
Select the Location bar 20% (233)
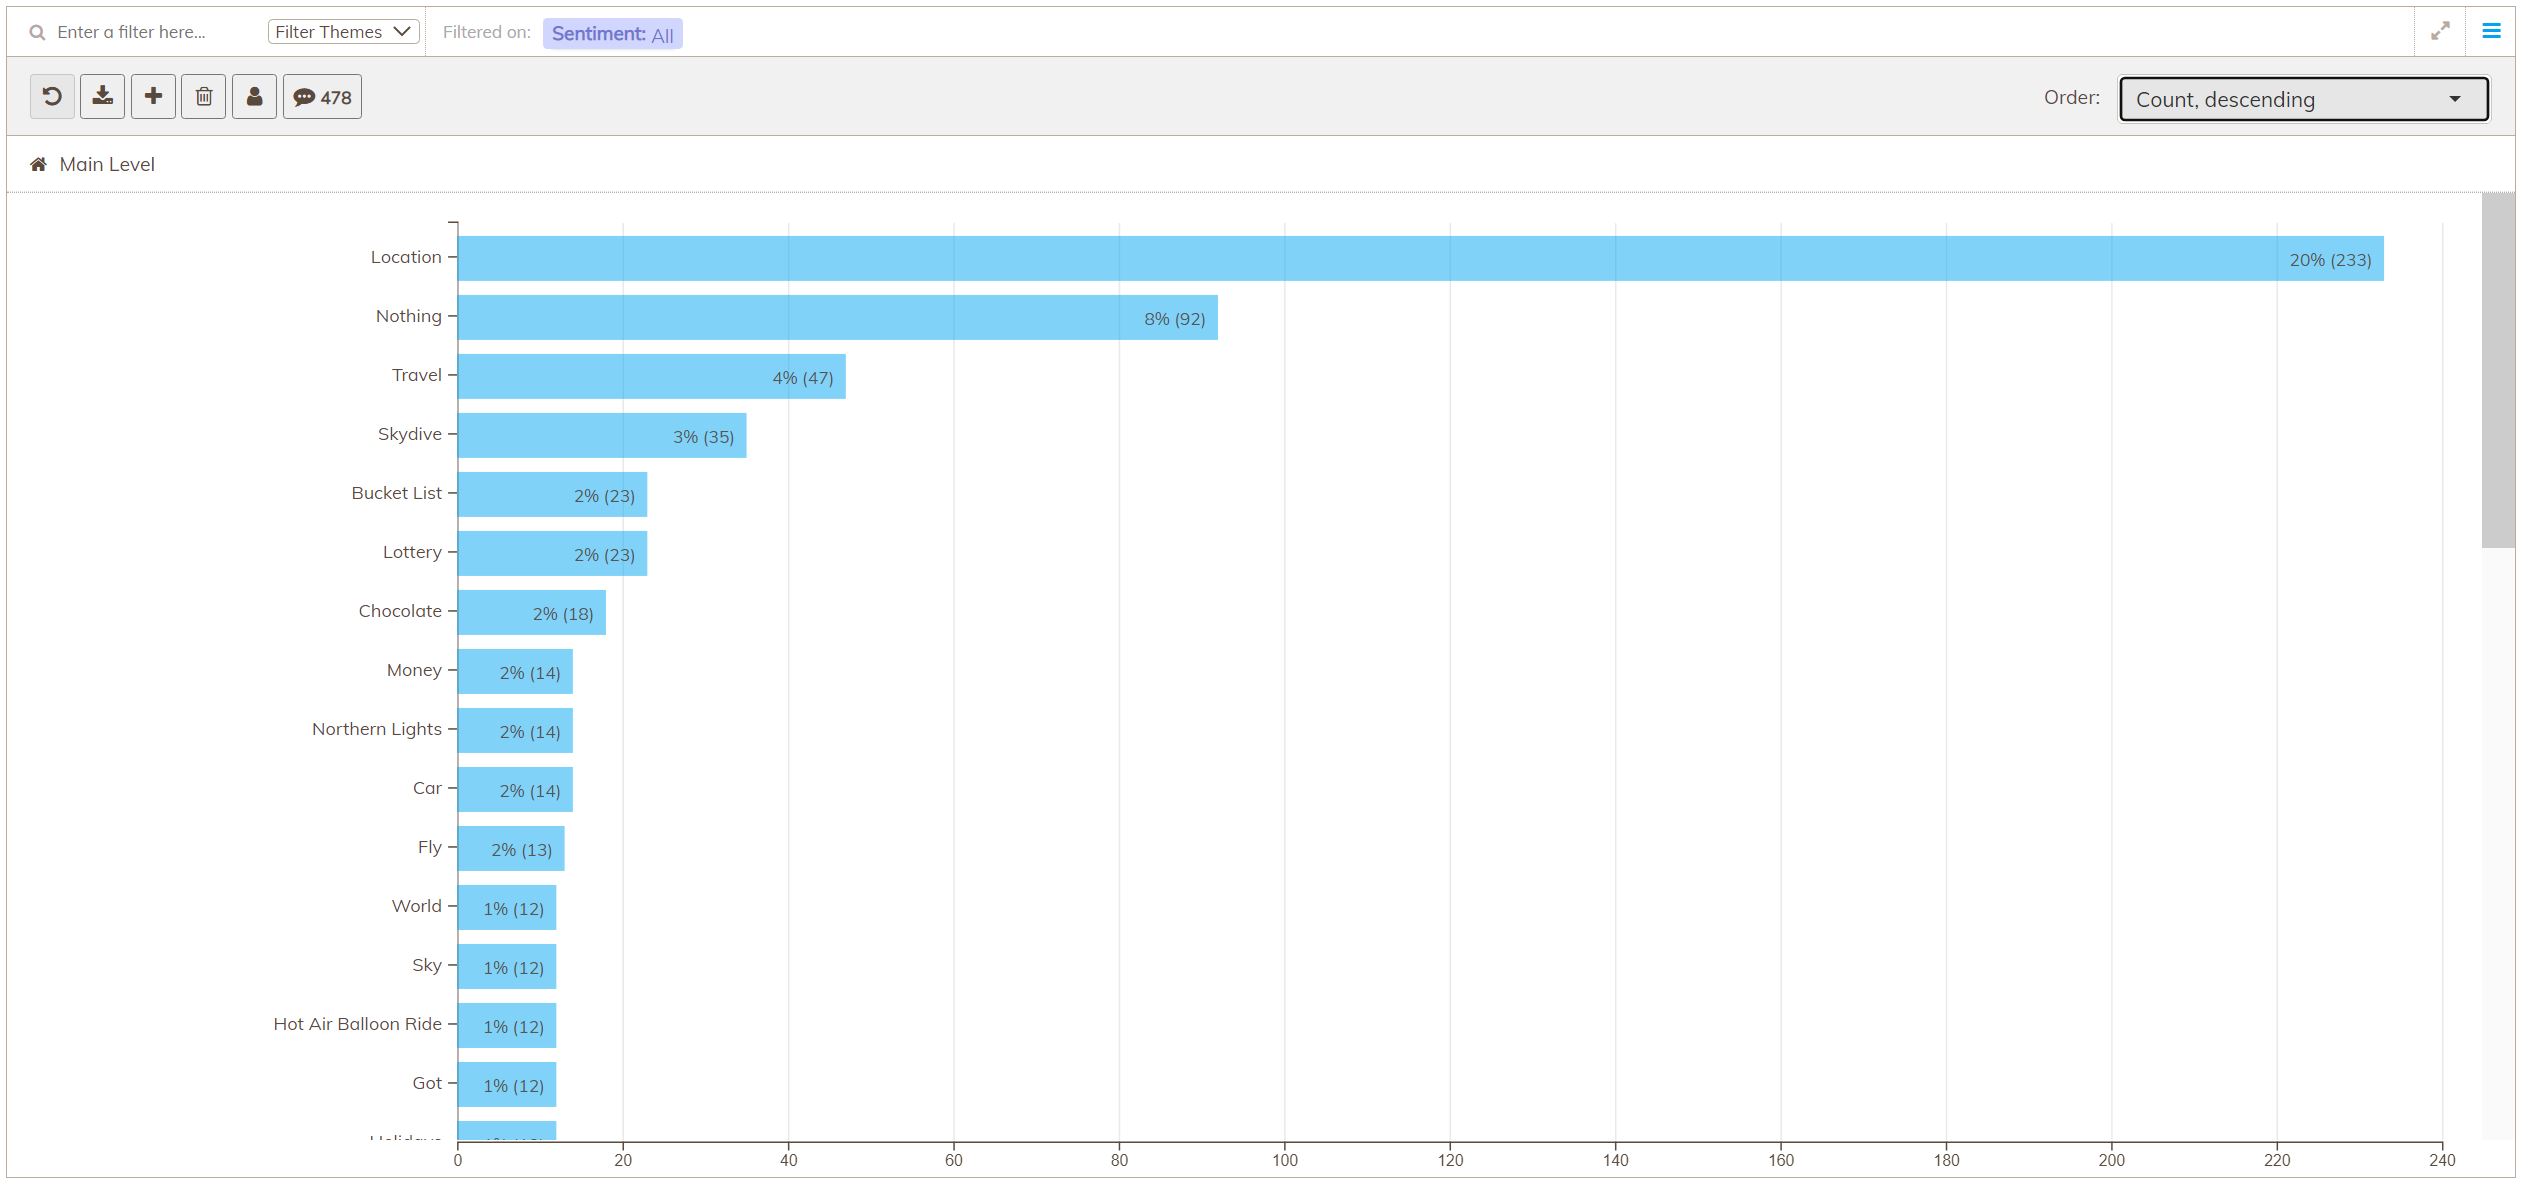(1420, 258)
